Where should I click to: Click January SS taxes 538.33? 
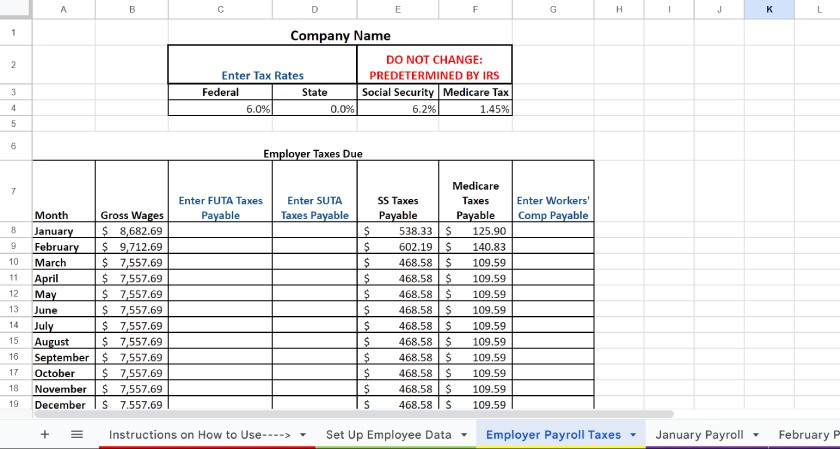point(398,231)
